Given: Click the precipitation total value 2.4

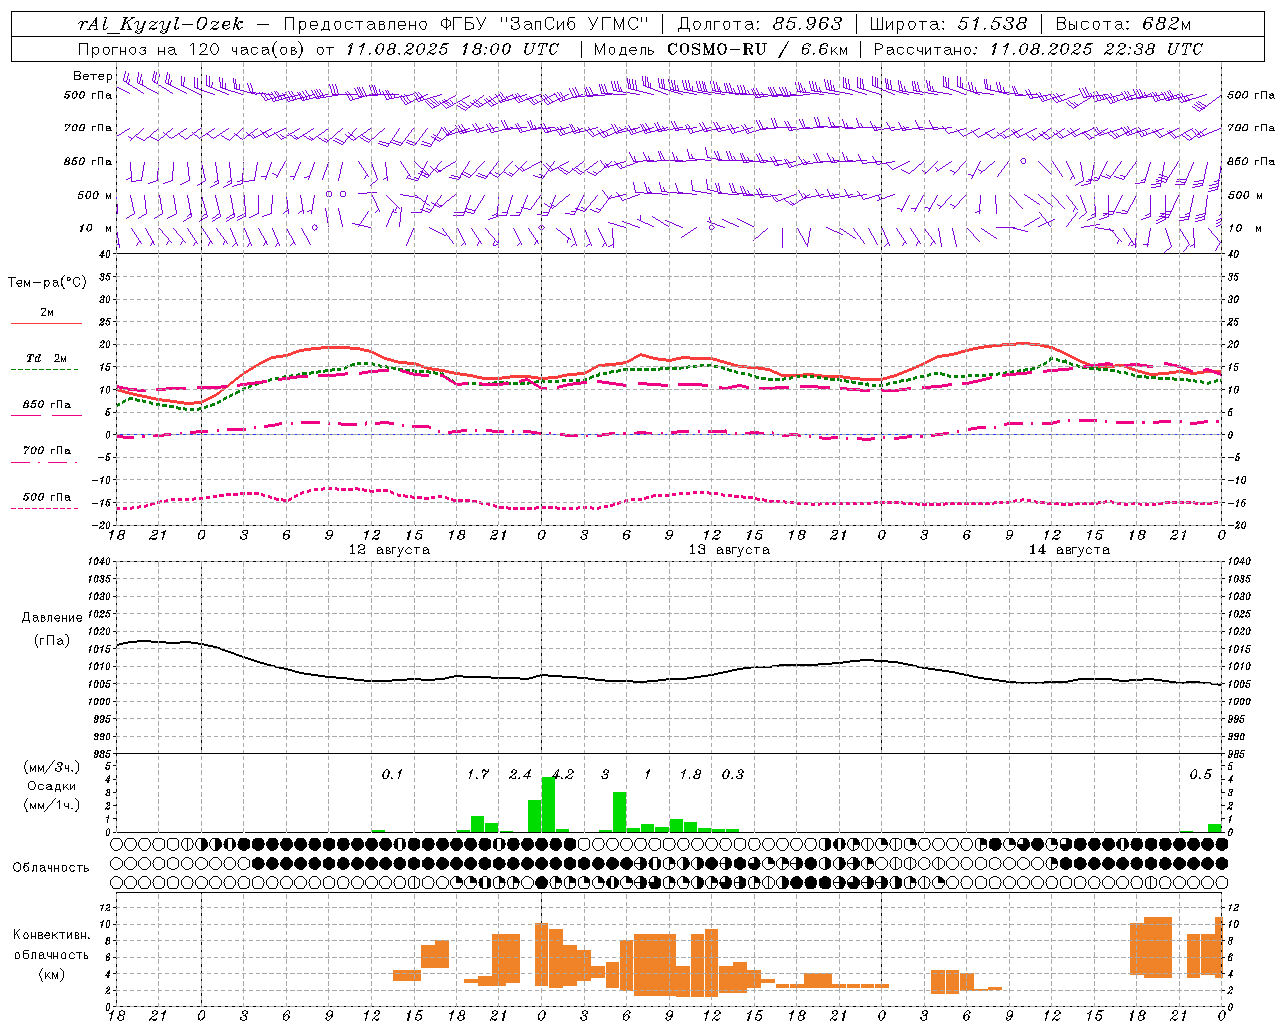Looking at the screenshot, I should point(520,774).
